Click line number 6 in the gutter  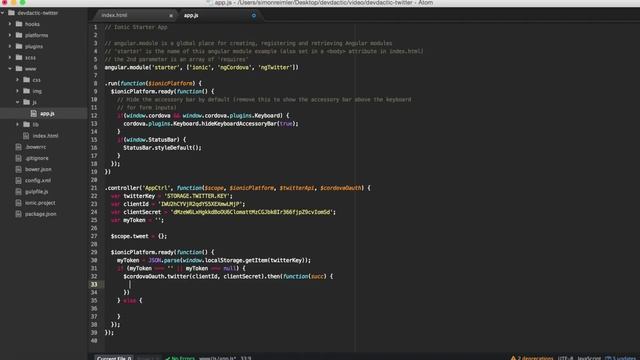point(96,67)
